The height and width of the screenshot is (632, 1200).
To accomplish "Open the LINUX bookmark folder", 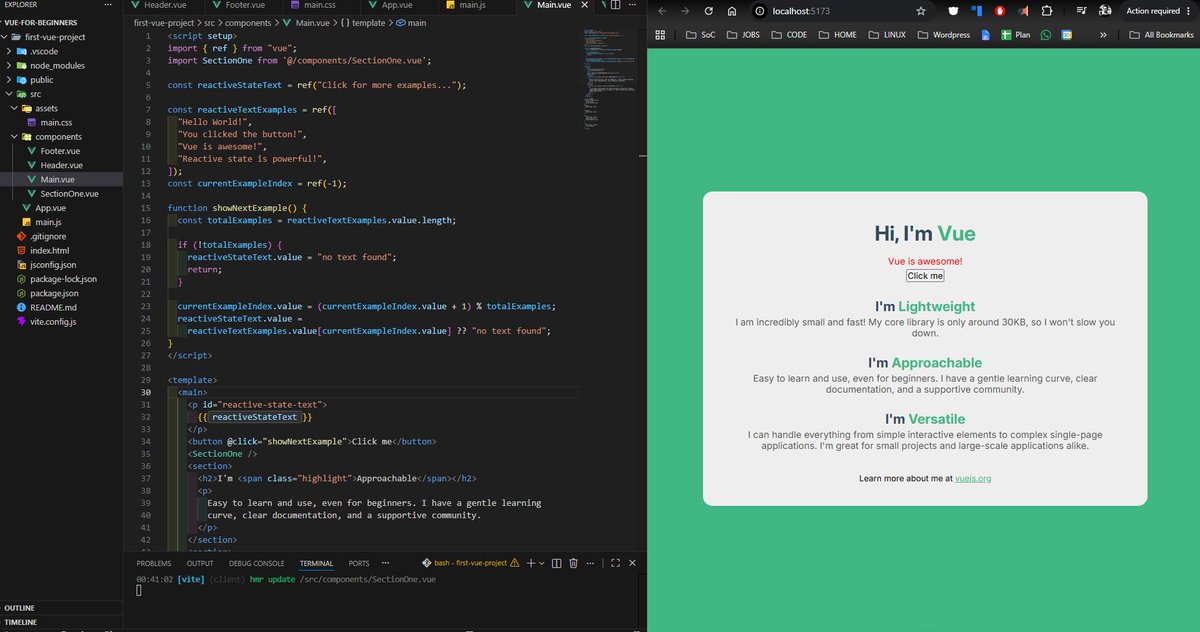I will pos(887,35).
